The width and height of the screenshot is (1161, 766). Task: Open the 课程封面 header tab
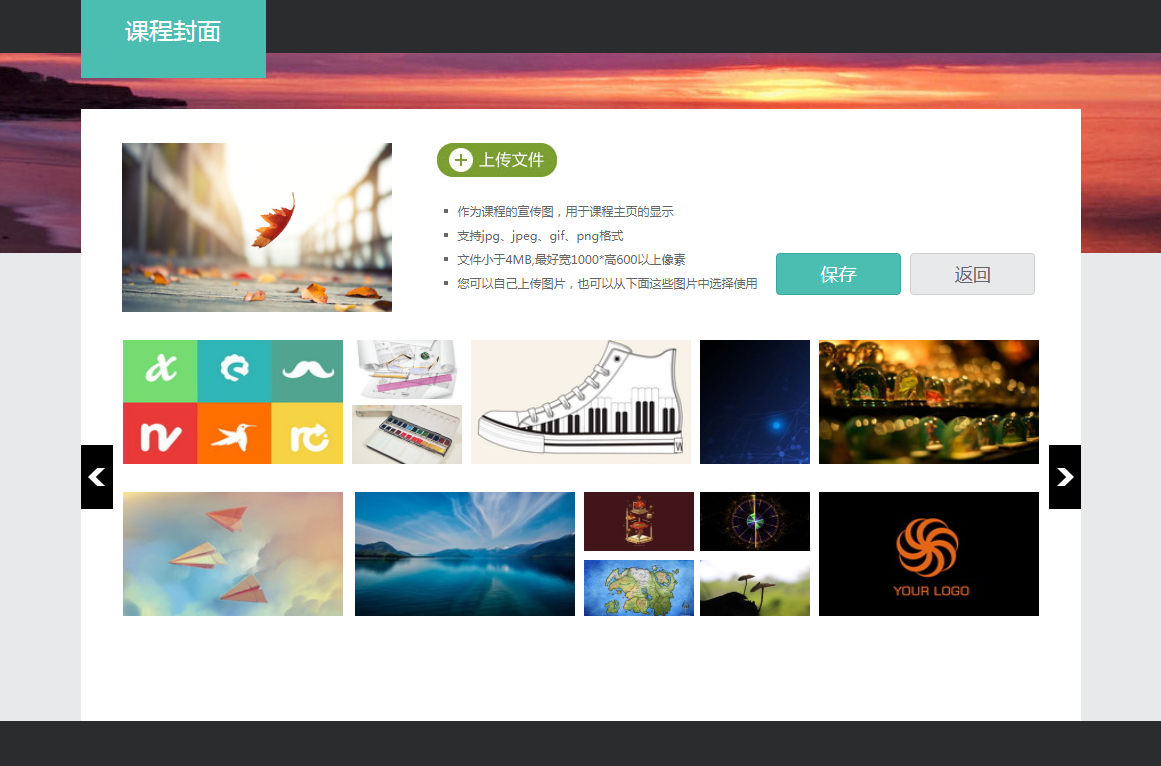173,37
